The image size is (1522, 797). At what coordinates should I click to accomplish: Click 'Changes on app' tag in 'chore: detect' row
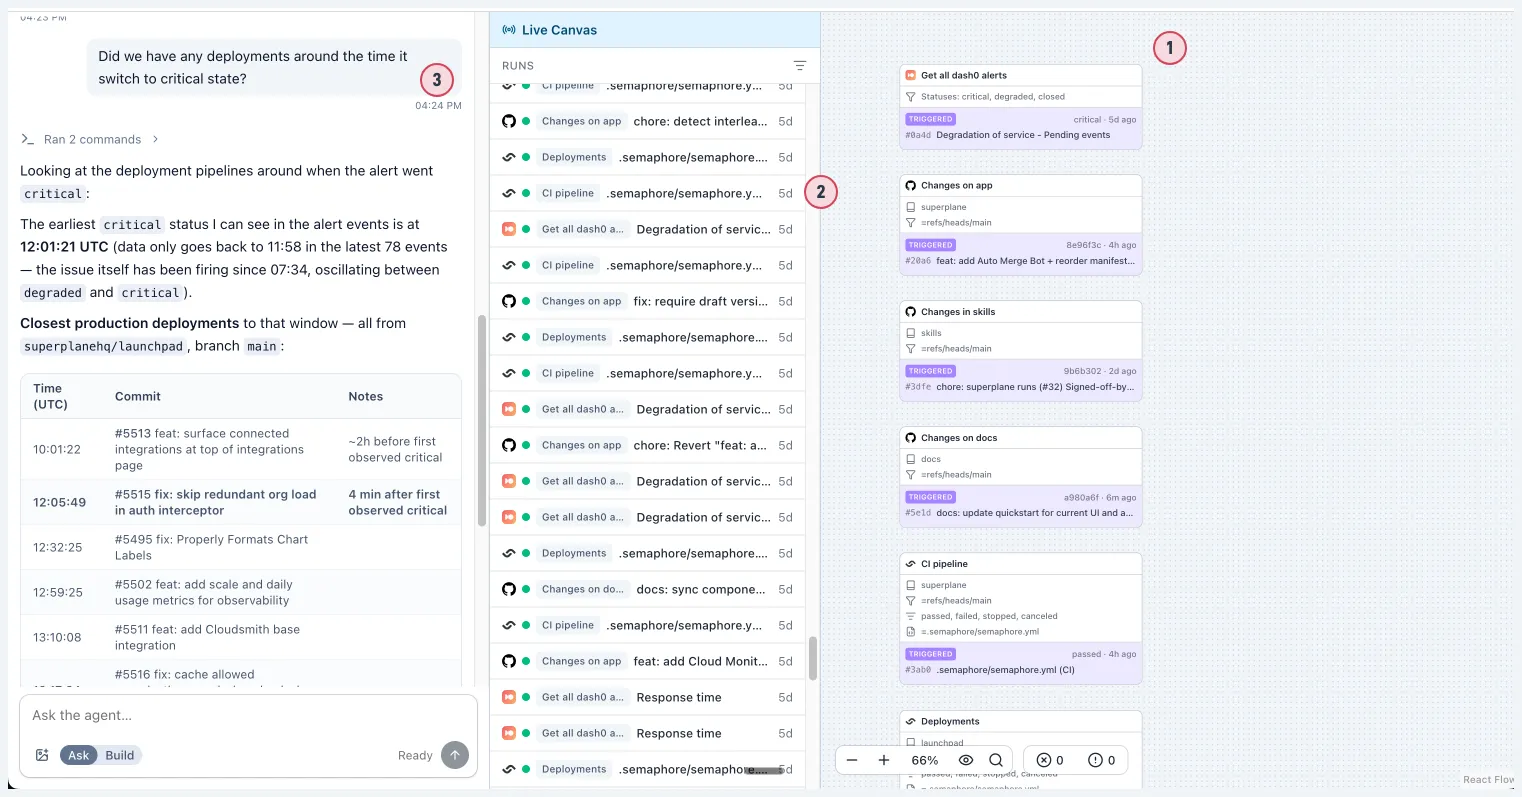point(581,121)
